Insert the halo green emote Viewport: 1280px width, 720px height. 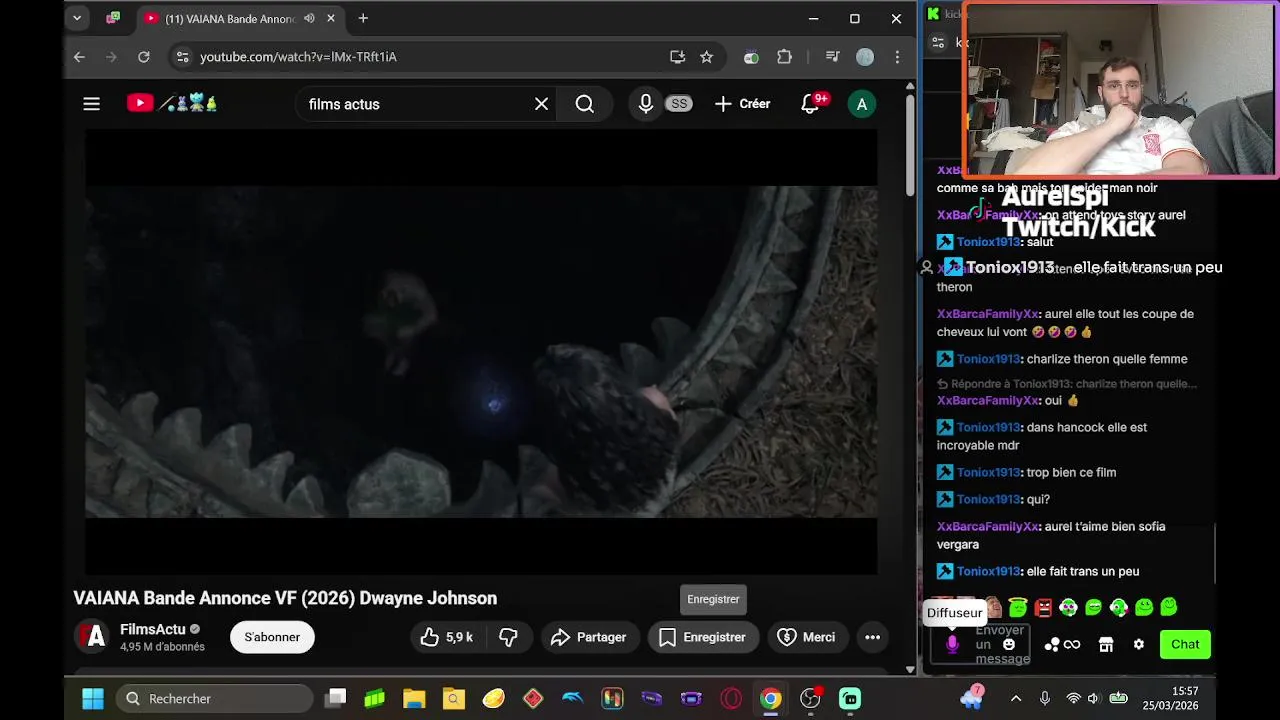click(x=1018, y=607)
